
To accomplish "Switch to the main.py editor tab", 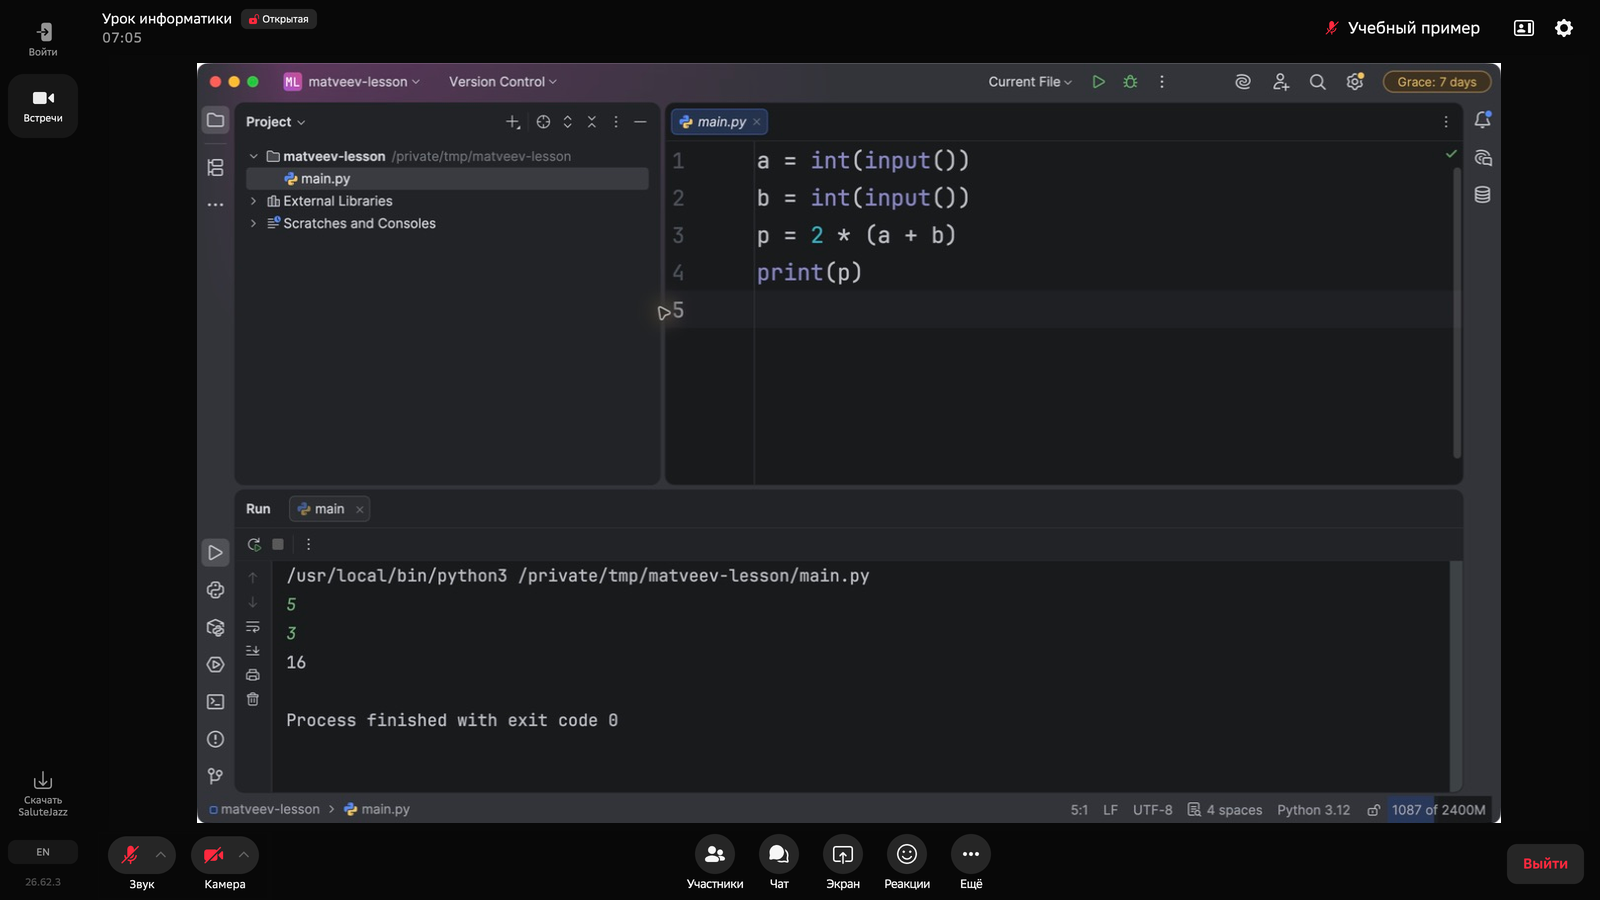I will 719,122.
